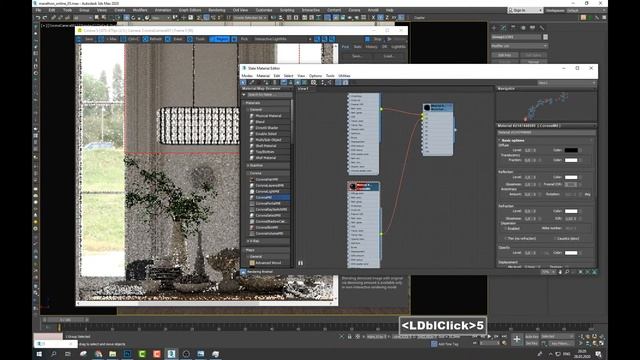640x360 pixels.
Task: Open Diffuse black color swatch
Action: click(x=571, y=150)
